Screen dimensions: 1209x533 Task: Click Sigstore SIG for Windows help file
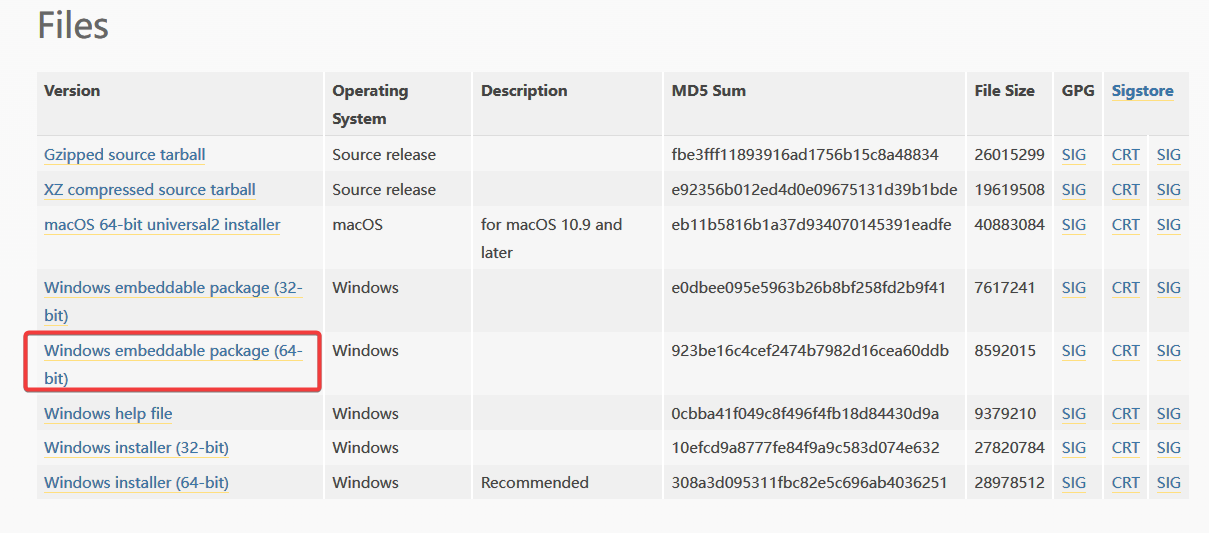pyautogui.click(x=1168, y=414)
